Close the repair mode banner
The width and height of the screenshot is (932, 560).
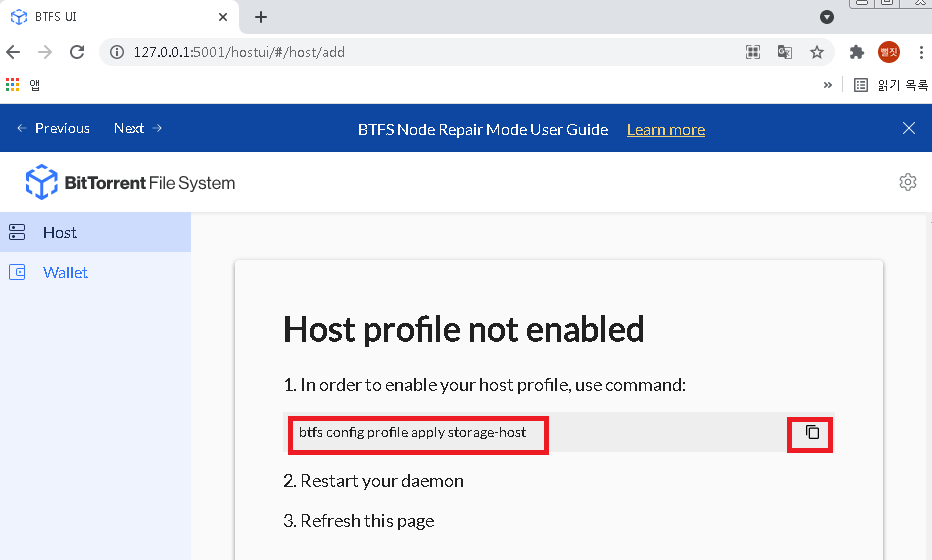tap(908, 128)
